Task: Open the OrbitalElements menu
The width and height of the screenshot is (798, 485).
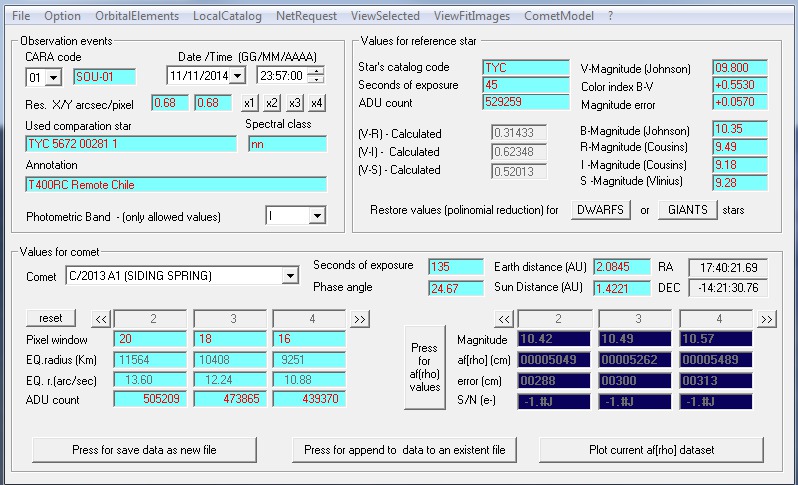Action: [x=137, y=16]
